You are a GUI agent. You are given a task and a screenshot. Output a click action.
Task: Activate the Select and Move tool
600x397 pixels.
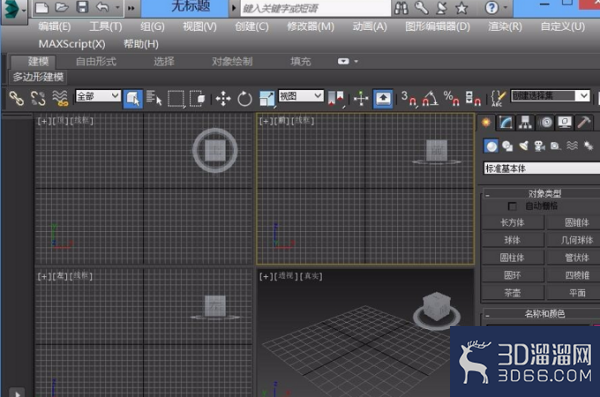pyautogui.click(x=223, y=99)
